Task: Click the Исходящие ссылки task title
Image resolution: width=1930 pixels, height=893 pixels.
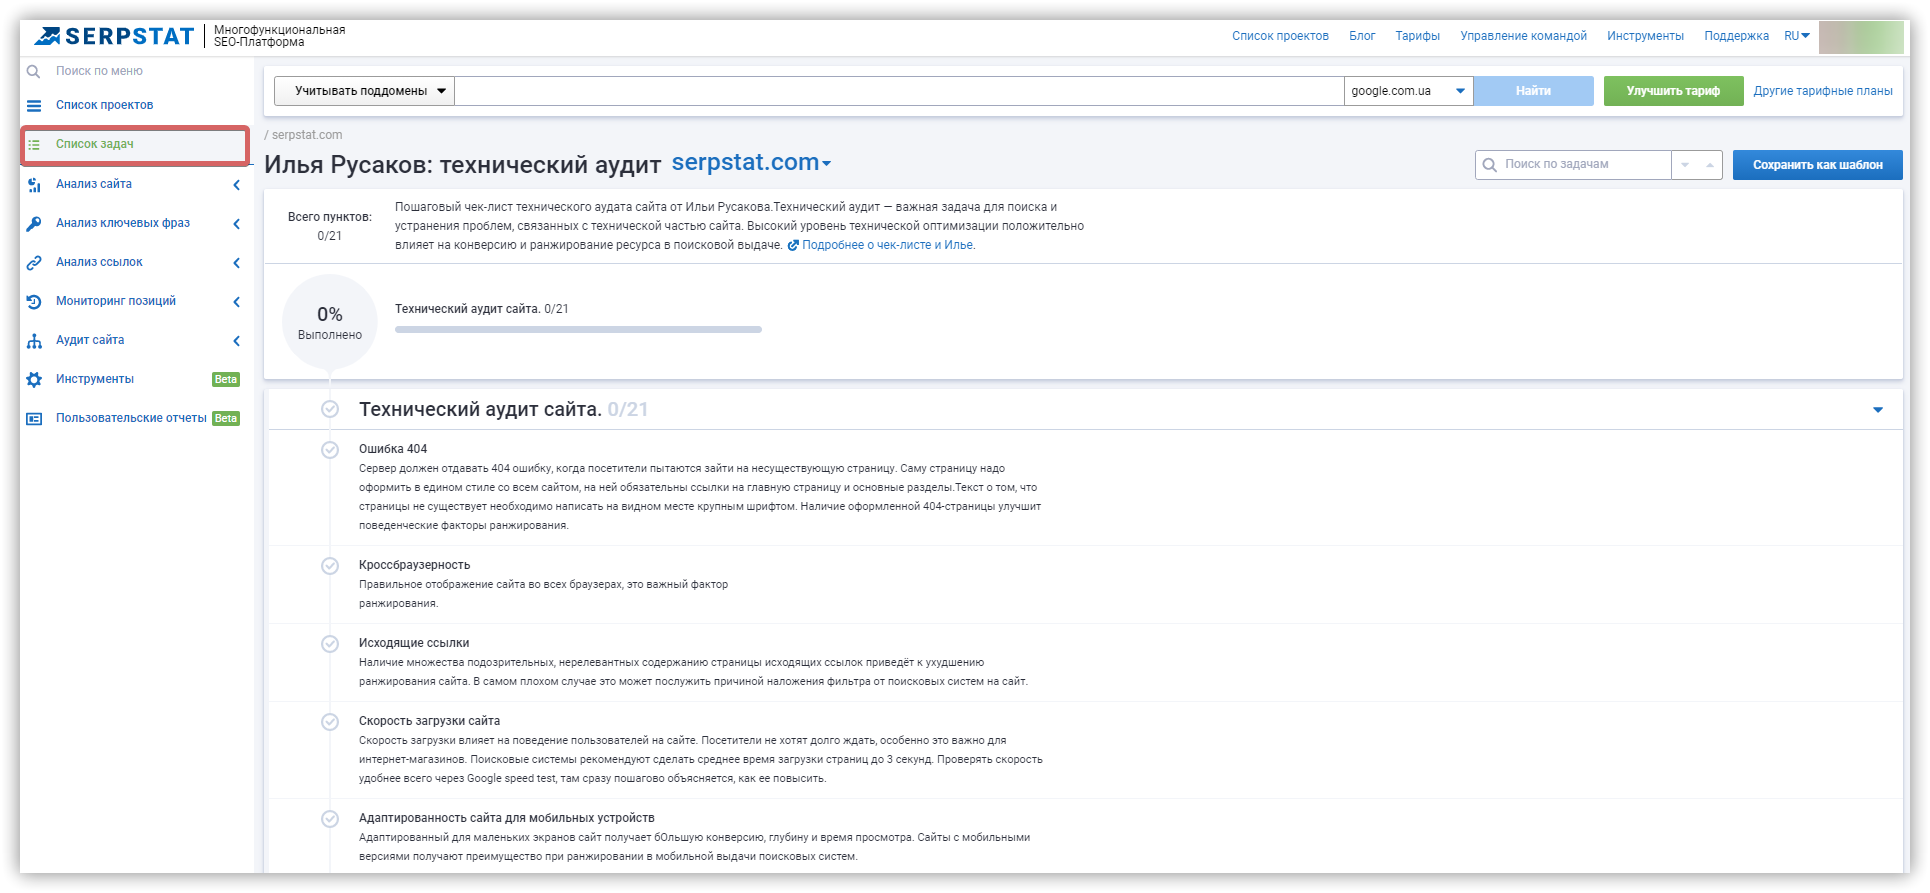Action: coord(414,643)
